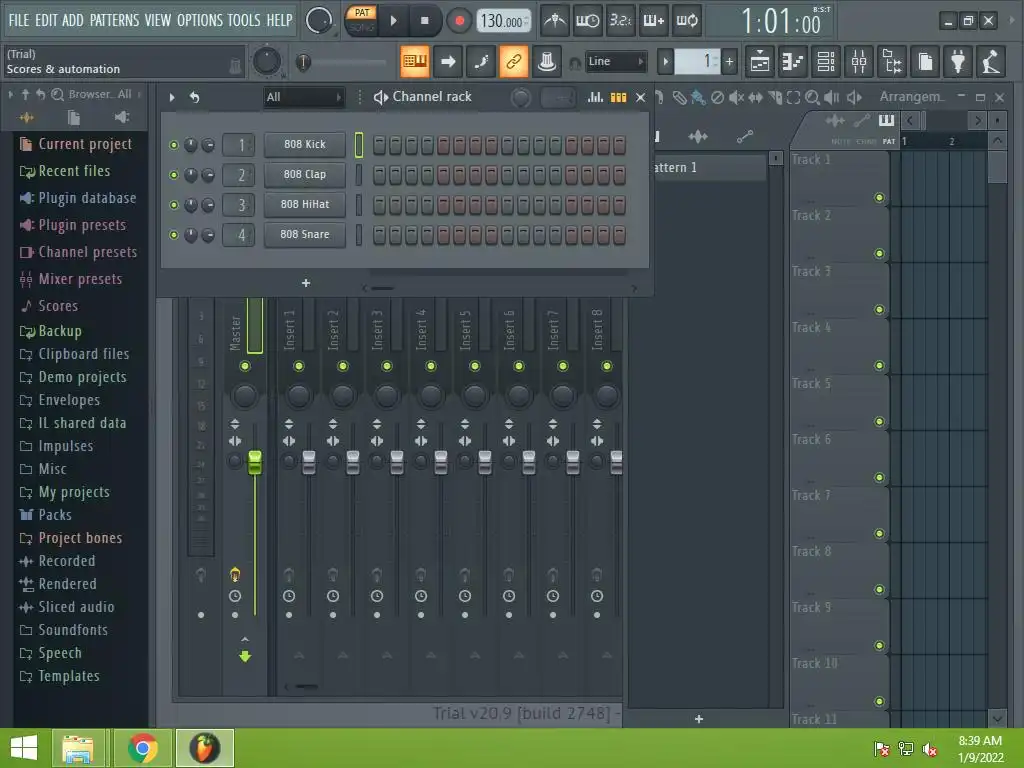The width and height of the screenshot is (1024, 768).
Task: Open the Line snap dropdown
Action: pyautogui.click(x=616, y=61)
